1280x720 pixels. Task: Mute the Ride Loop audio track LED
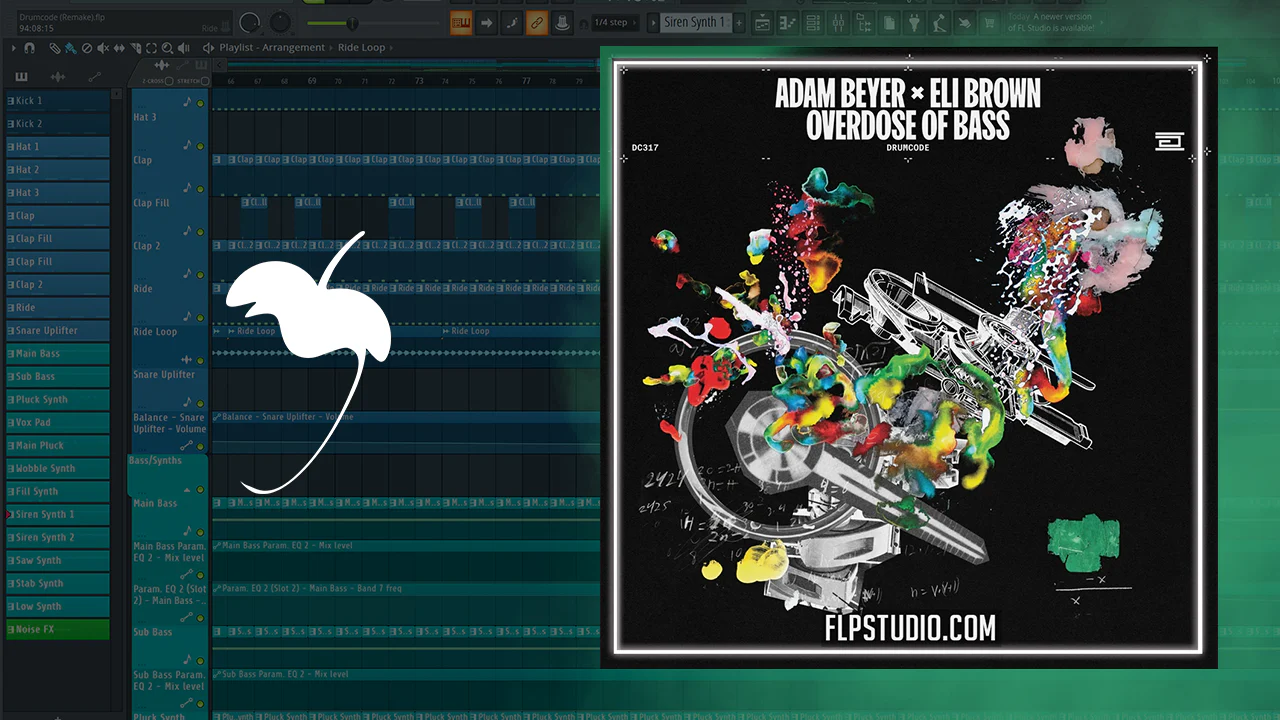click(x=200, y=359)
